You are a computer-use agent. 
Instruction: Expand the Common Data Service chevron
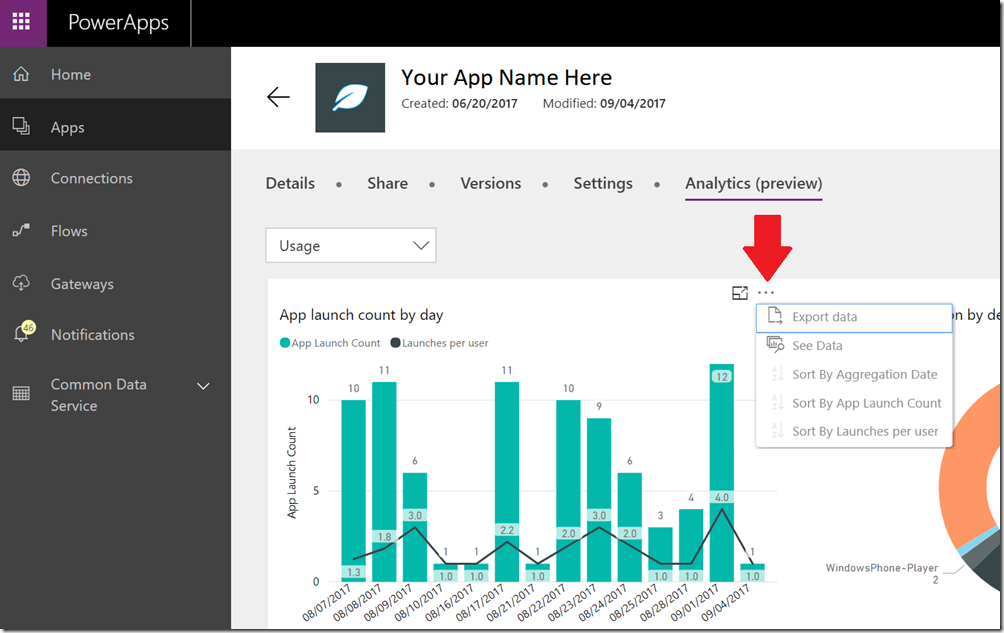tap(203, 386)
